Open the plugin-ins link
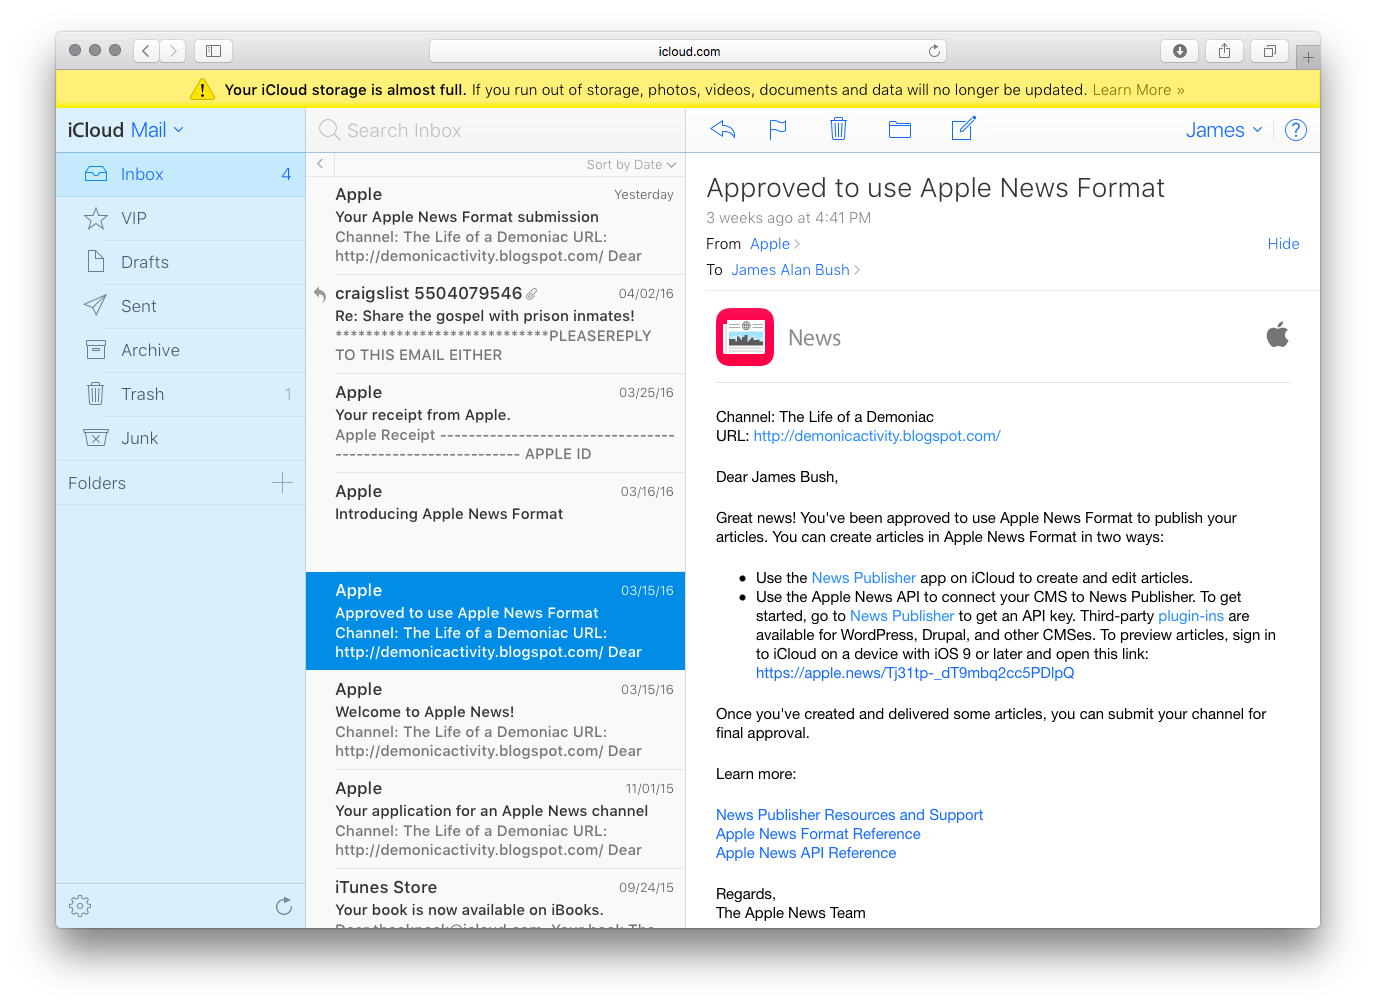Image resolution: width=1376 pixels, height=1008 pixels. 1190,616
